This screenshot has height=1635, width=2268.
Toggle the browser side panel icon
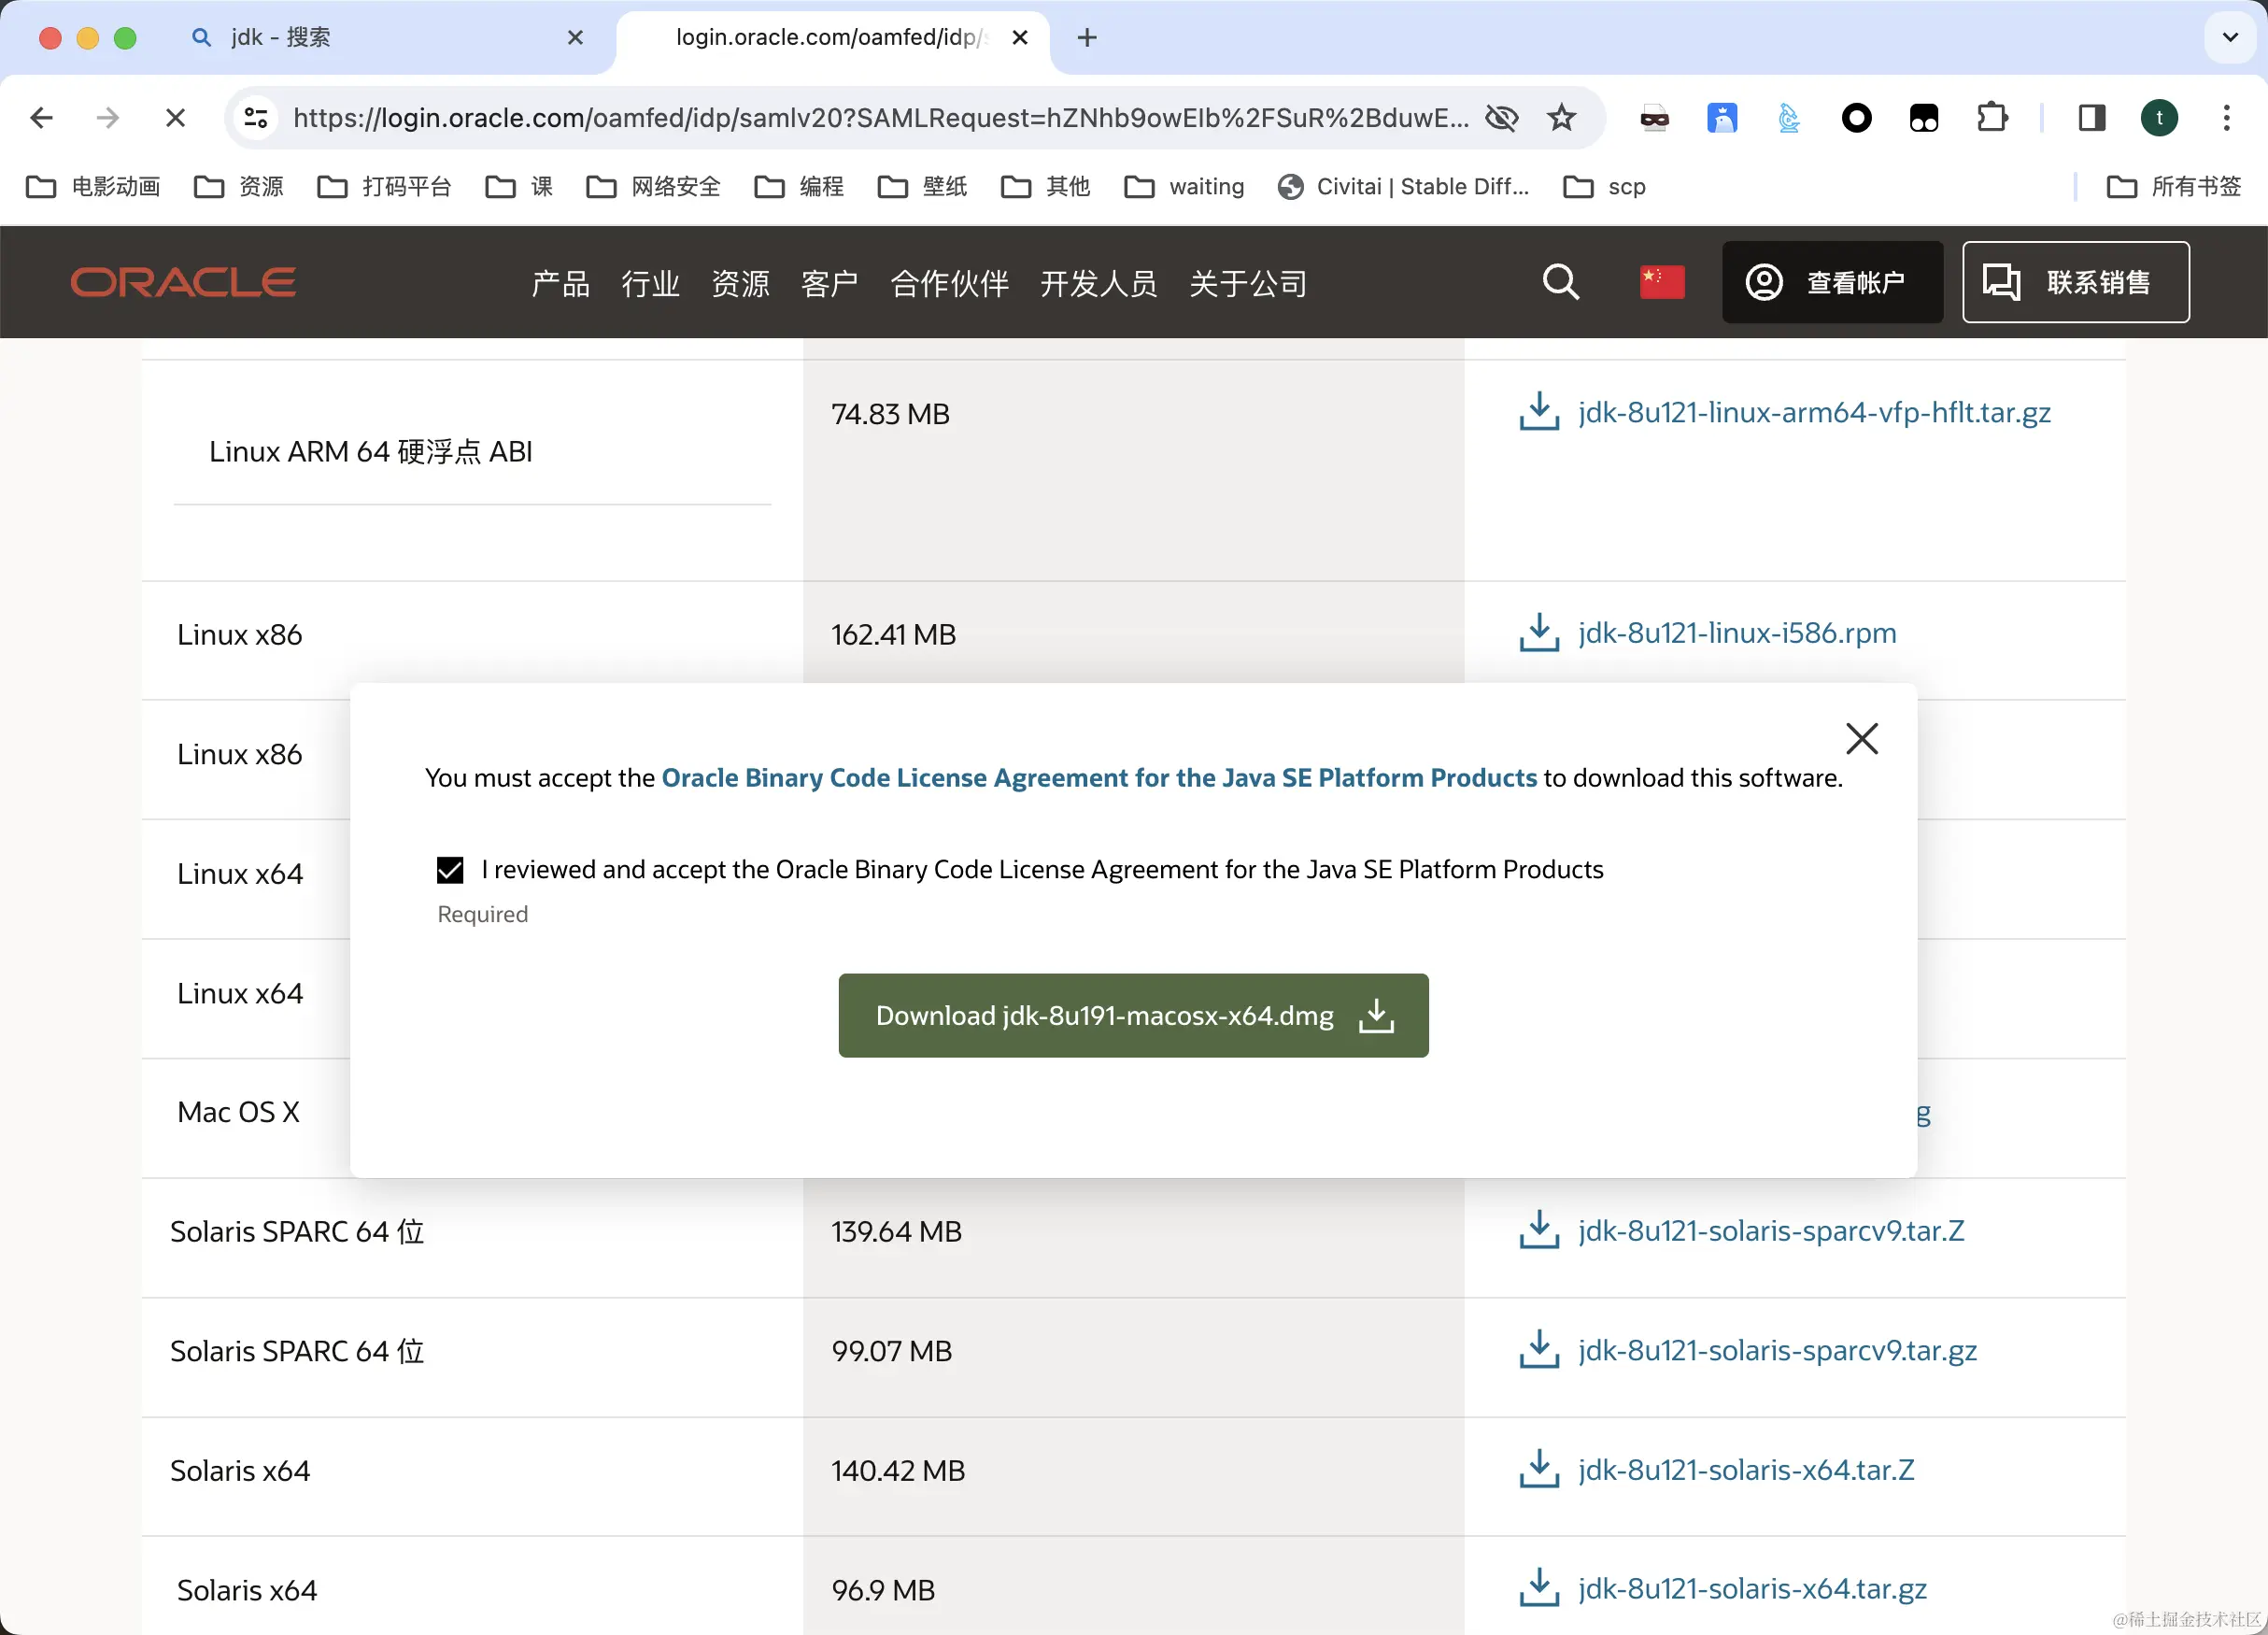click(x=2091, y=118)
